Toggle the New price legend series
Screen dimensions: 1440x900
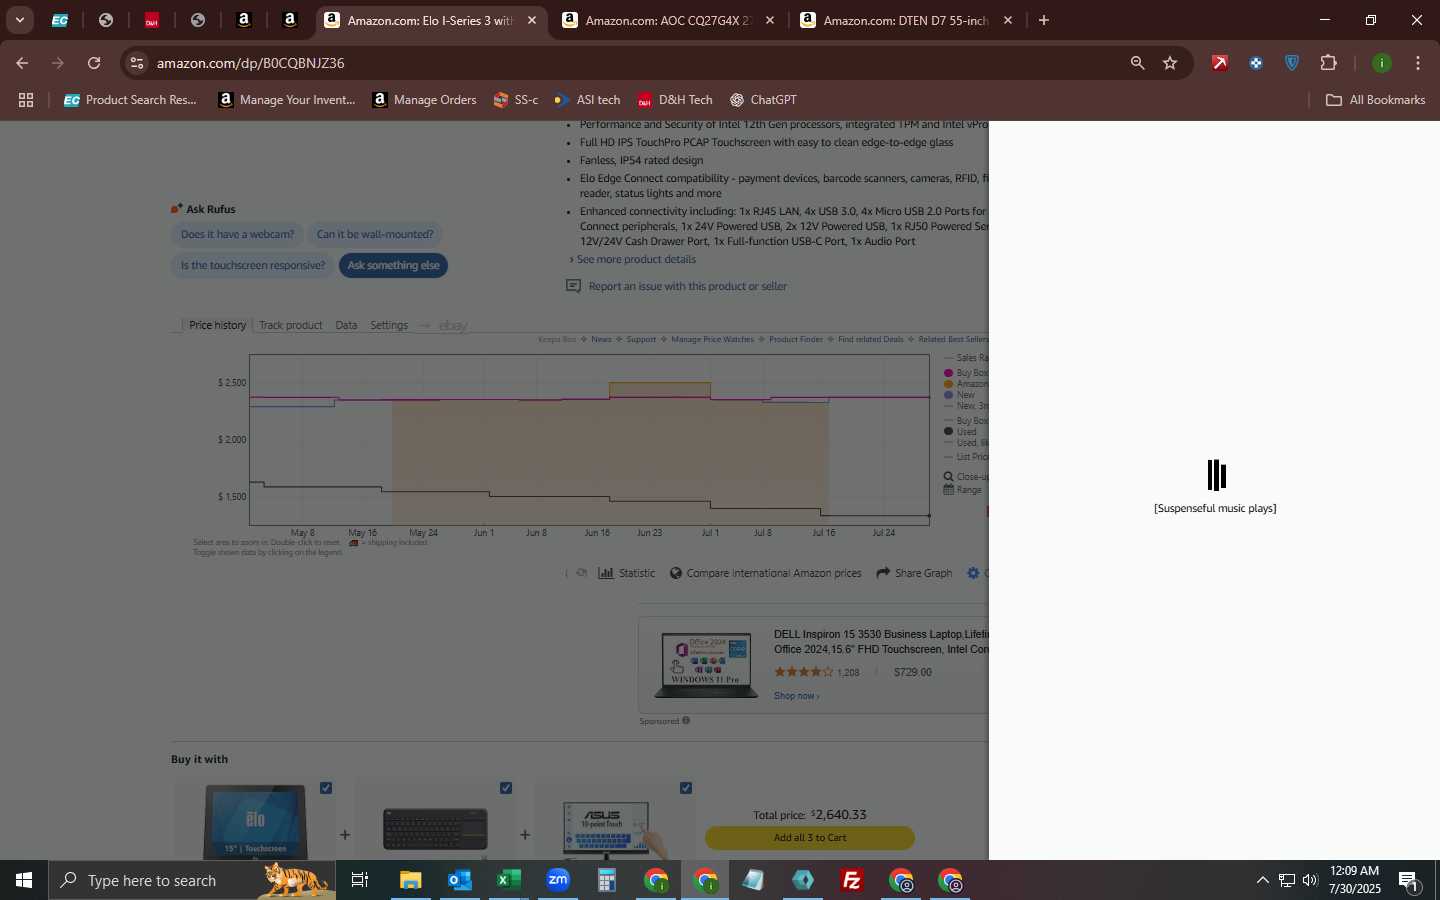tap(960, 395)
